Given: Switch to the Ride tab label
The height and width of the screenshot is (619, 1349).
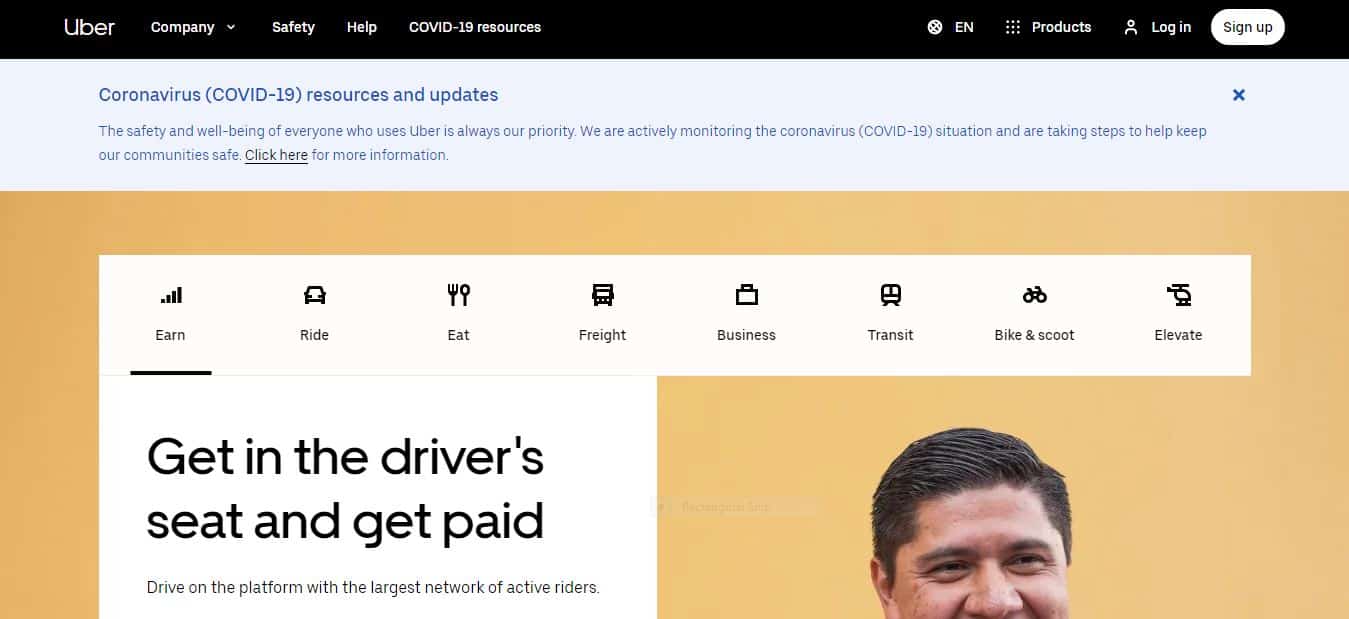Looking at the screenshot, I should [314, 335].
